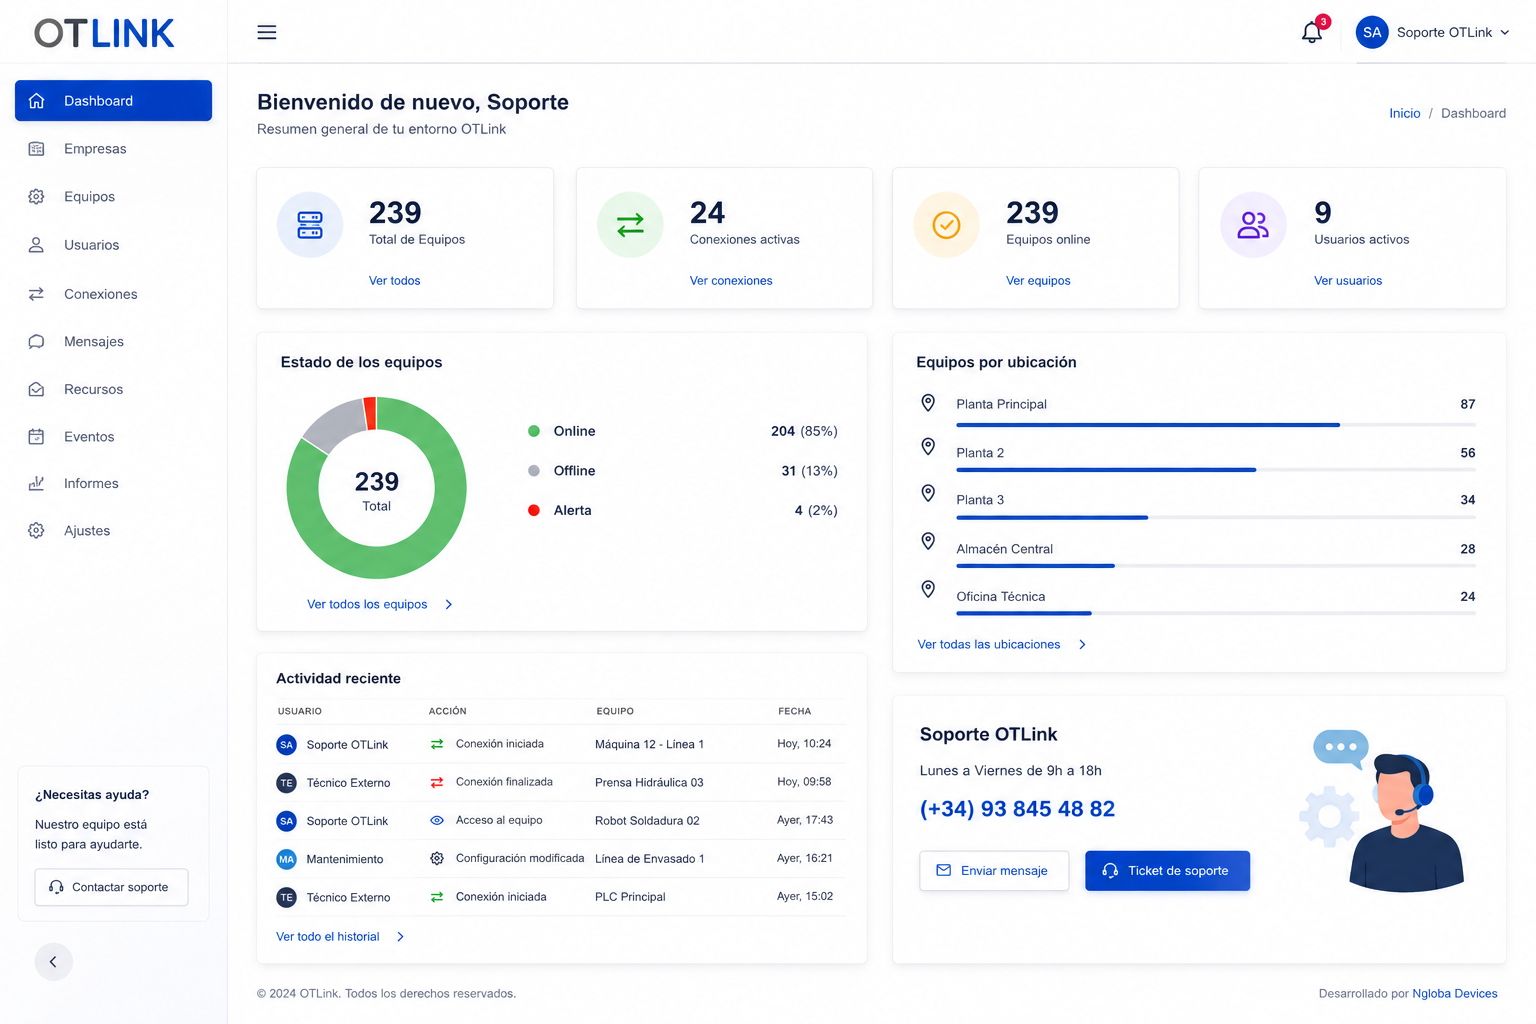Select 'Robot Soldadura 02' equipment cell
Image resolution: width=1536 pixels, height=1024 pixels.
(x=647, y=821)
